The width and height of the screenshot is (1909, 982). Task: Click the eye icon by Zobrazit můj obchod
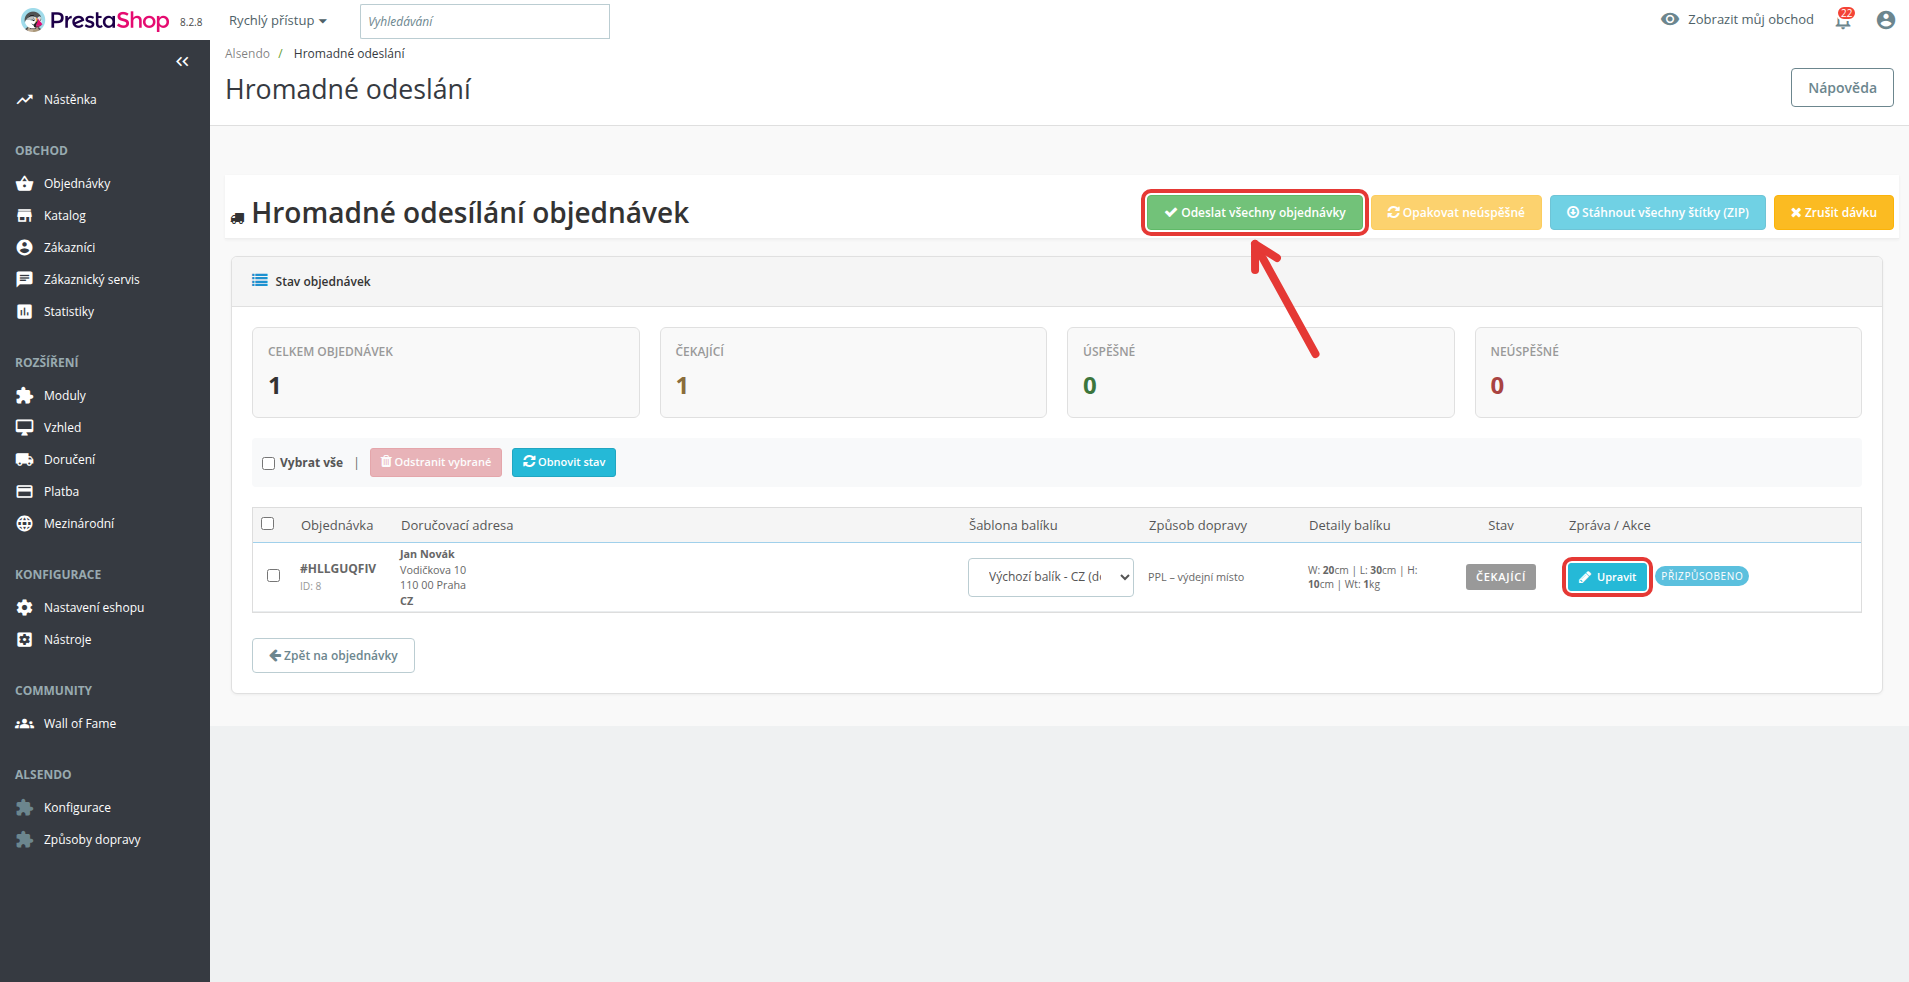coord(1670,19)
